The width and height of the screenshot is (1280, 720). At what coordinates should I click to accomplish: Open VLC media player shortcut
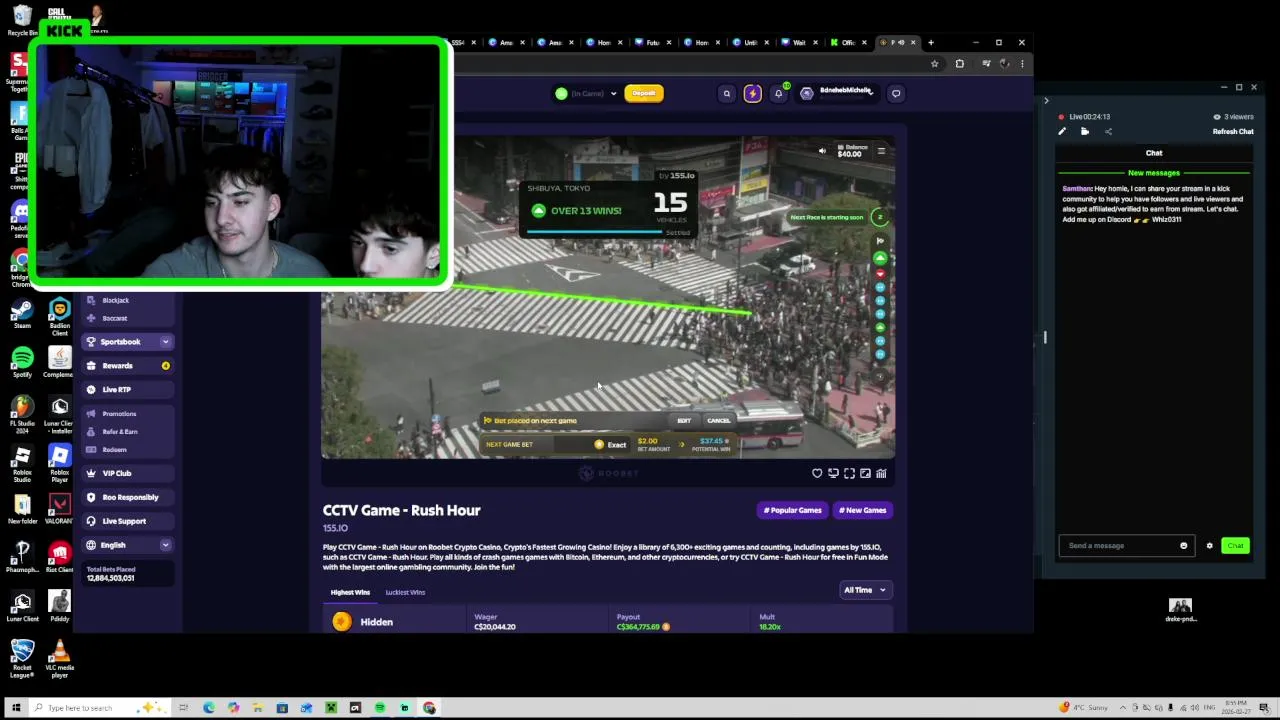click(x=59, y=657)
